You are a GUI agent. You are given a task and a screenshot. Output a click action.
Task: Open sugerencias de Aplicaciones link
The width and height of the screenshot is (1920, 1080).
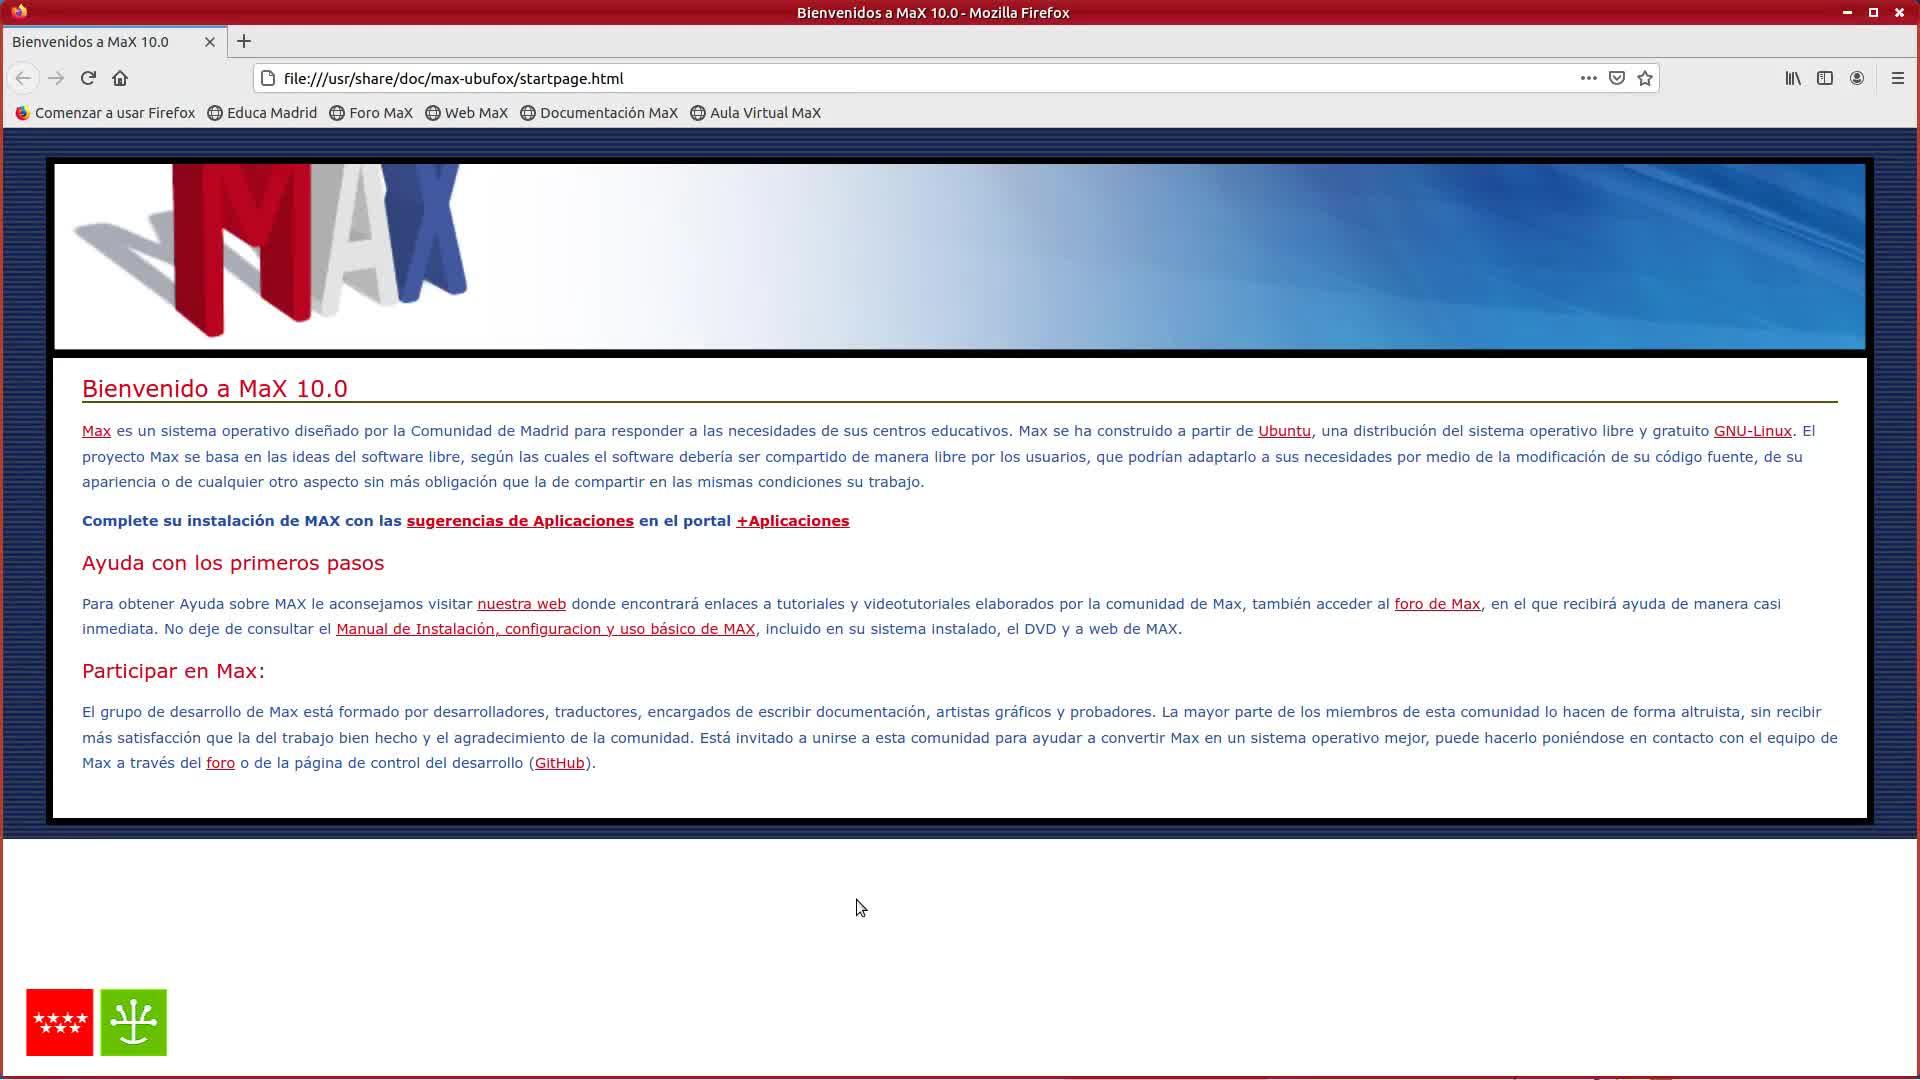point(520,521)
